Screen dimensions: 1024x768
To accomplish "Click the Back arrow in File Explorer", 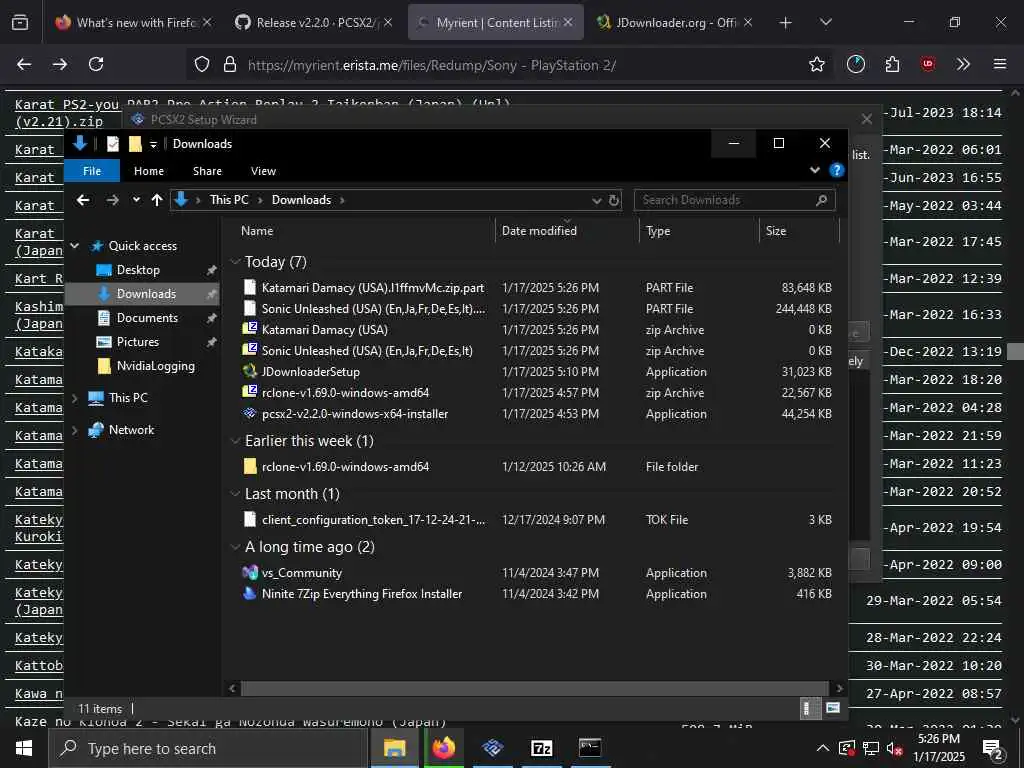I will point(83,200).
